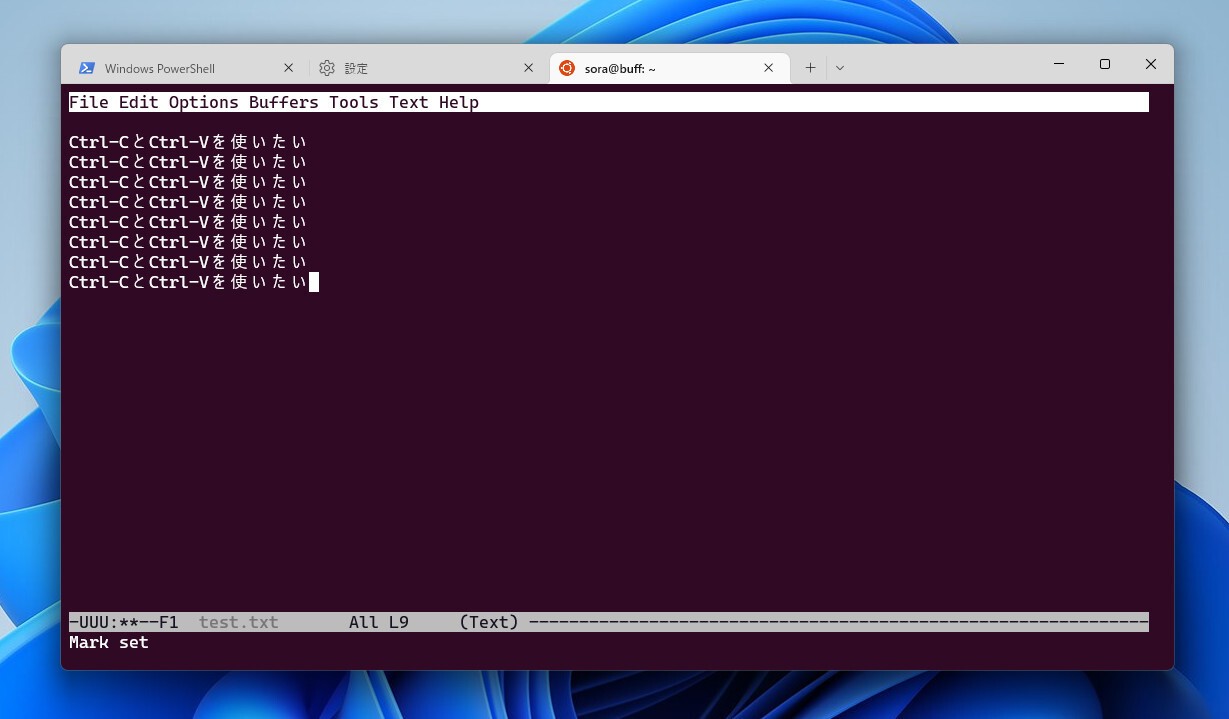Open the Tools menu
Image resolution: width=1229 pixels, height=719 pixels.
click(x=353, y=102)
